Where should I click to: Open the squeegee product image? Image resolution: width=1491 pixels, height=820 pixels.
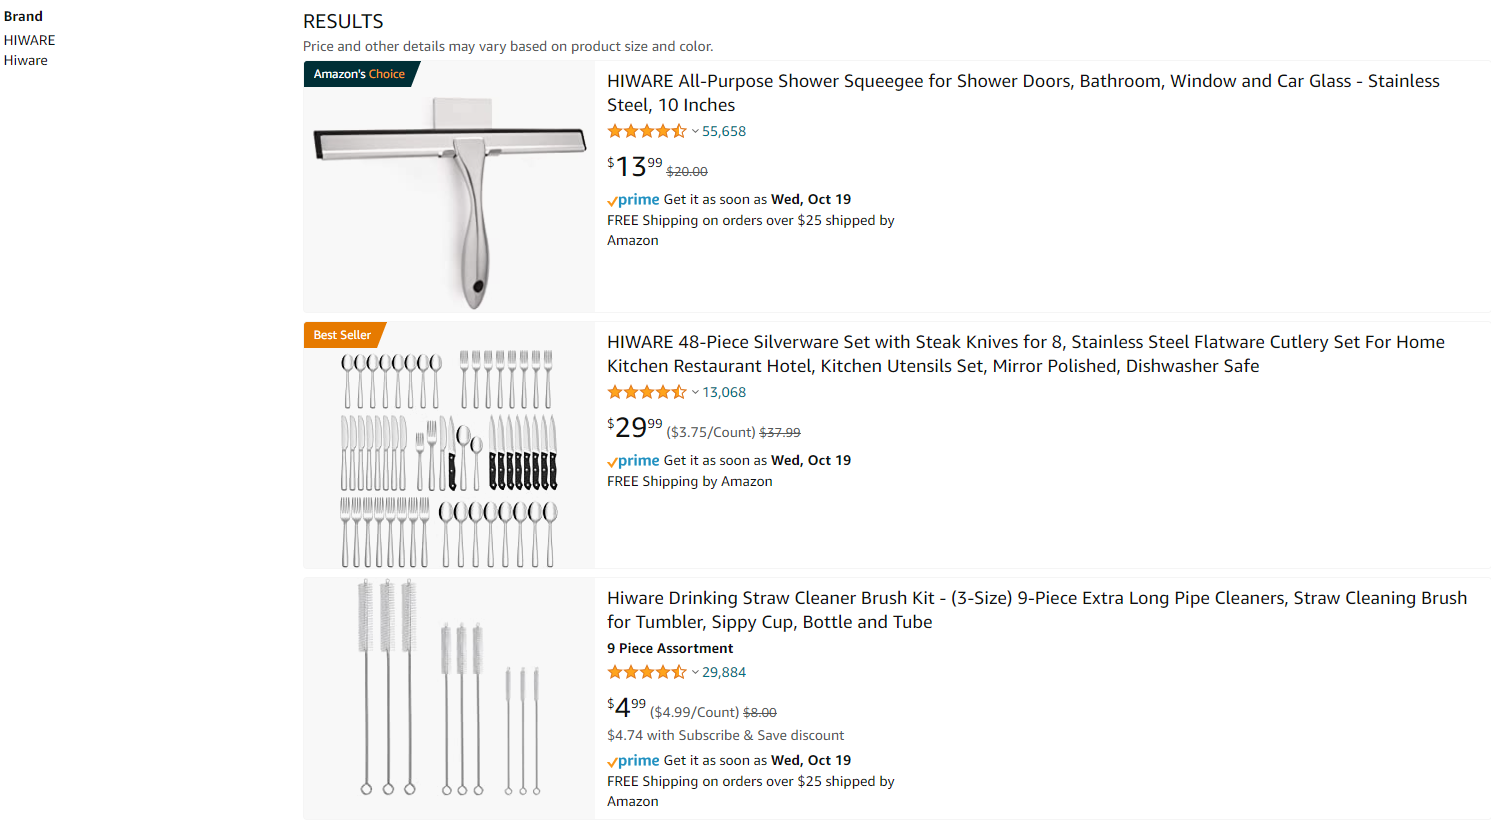(449, 187)
